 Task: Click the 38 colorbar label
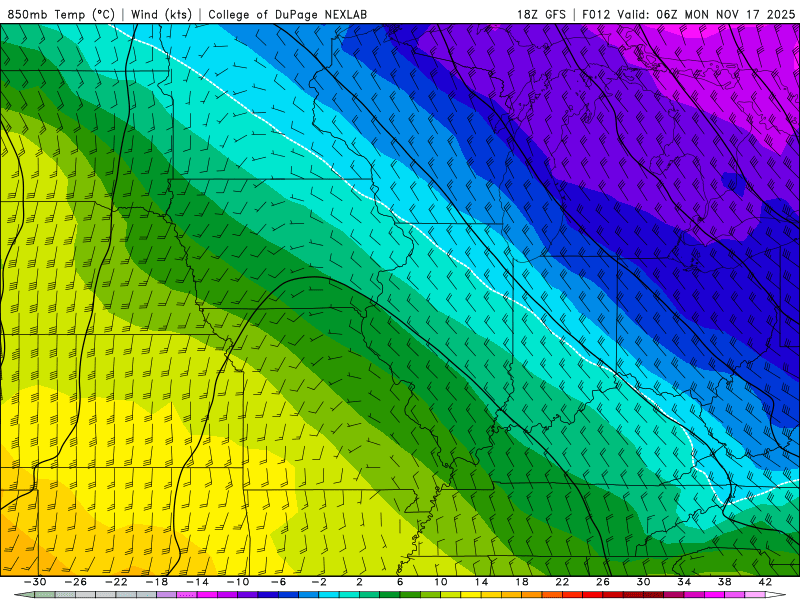pos(724,582)
